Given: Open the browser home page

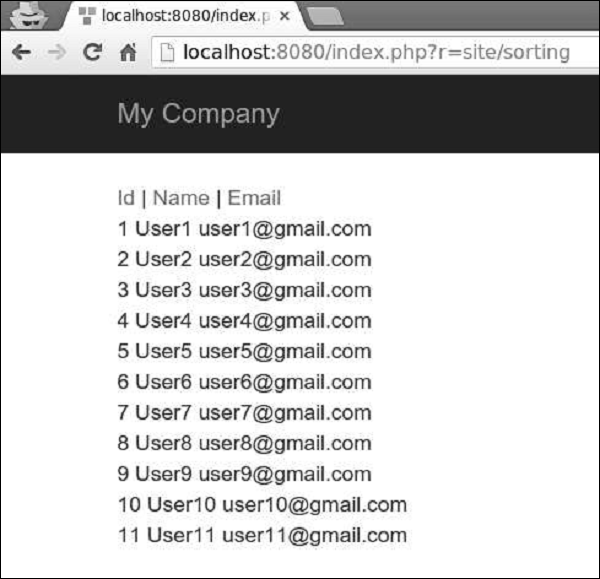Looking at the screenshot, I should (128, 53).
